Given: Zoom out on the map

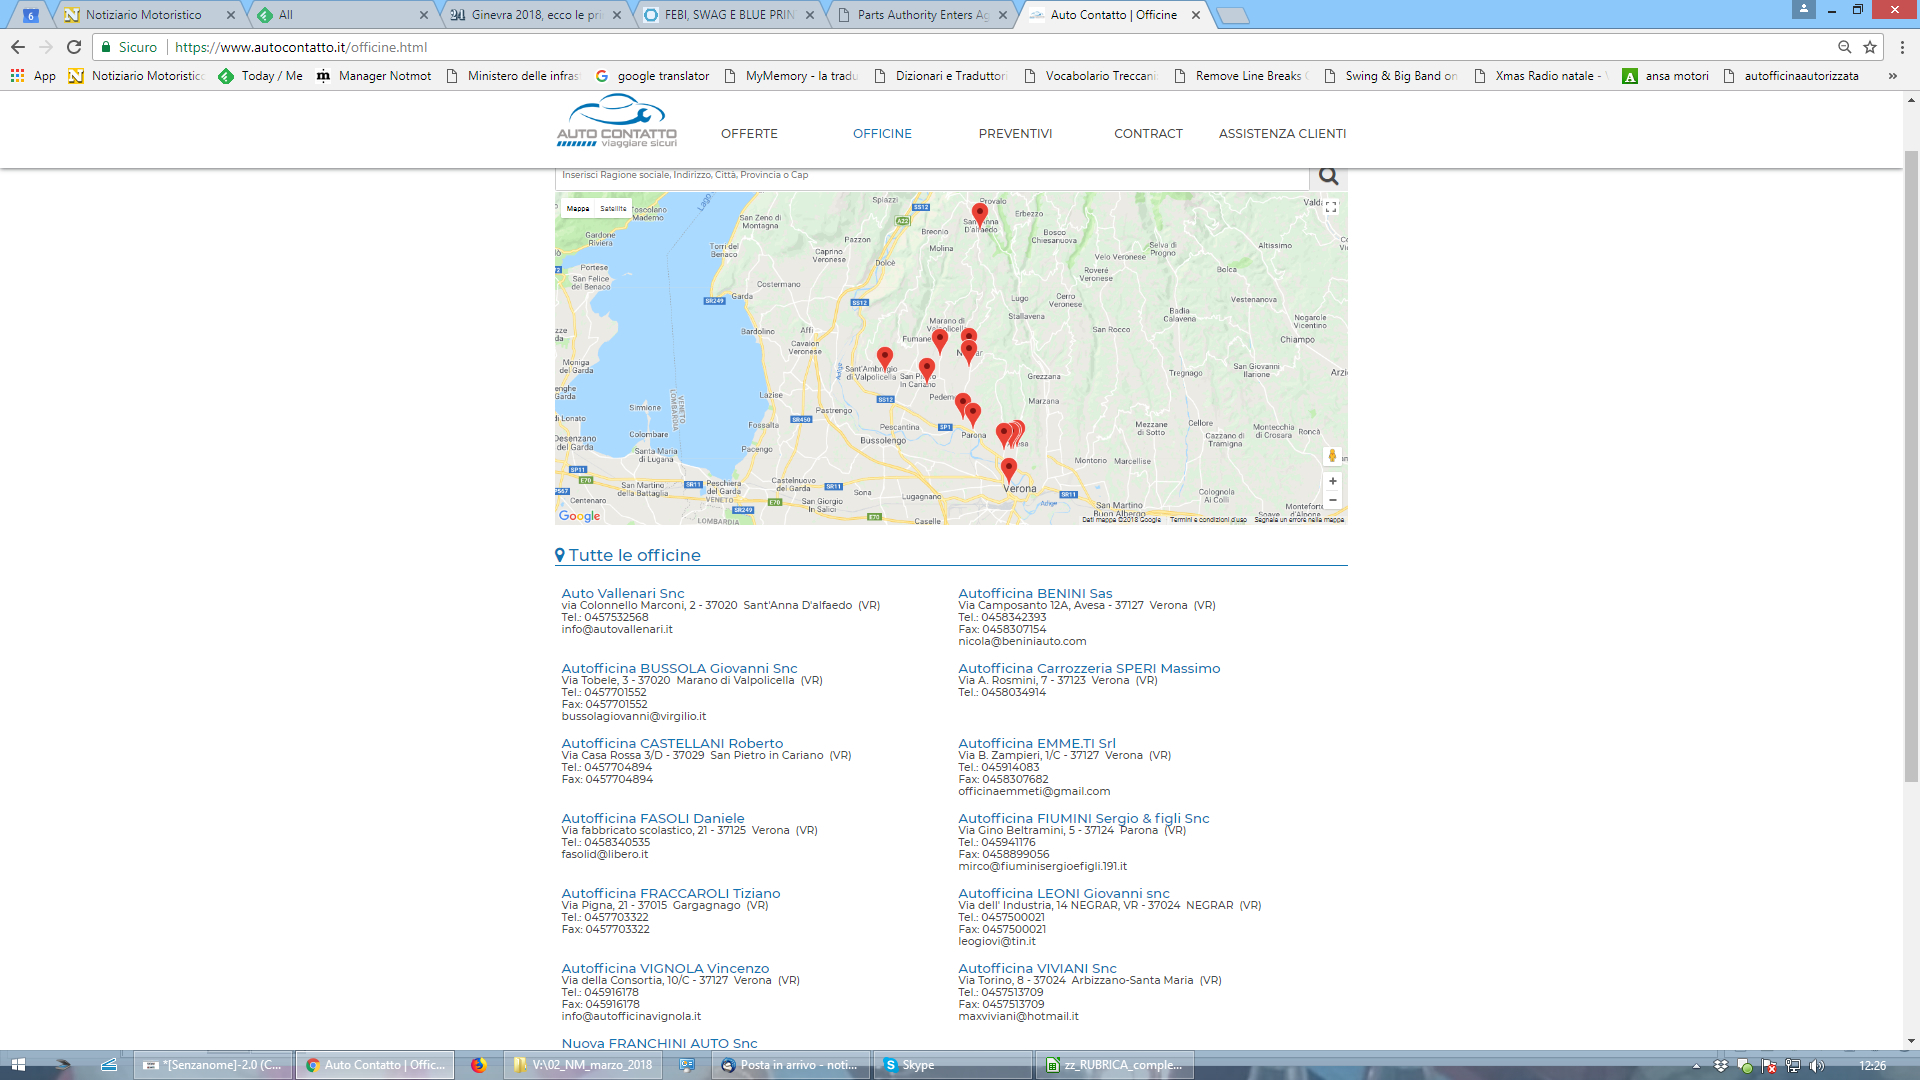Looking at the screenshot, I should [1332, 500].
